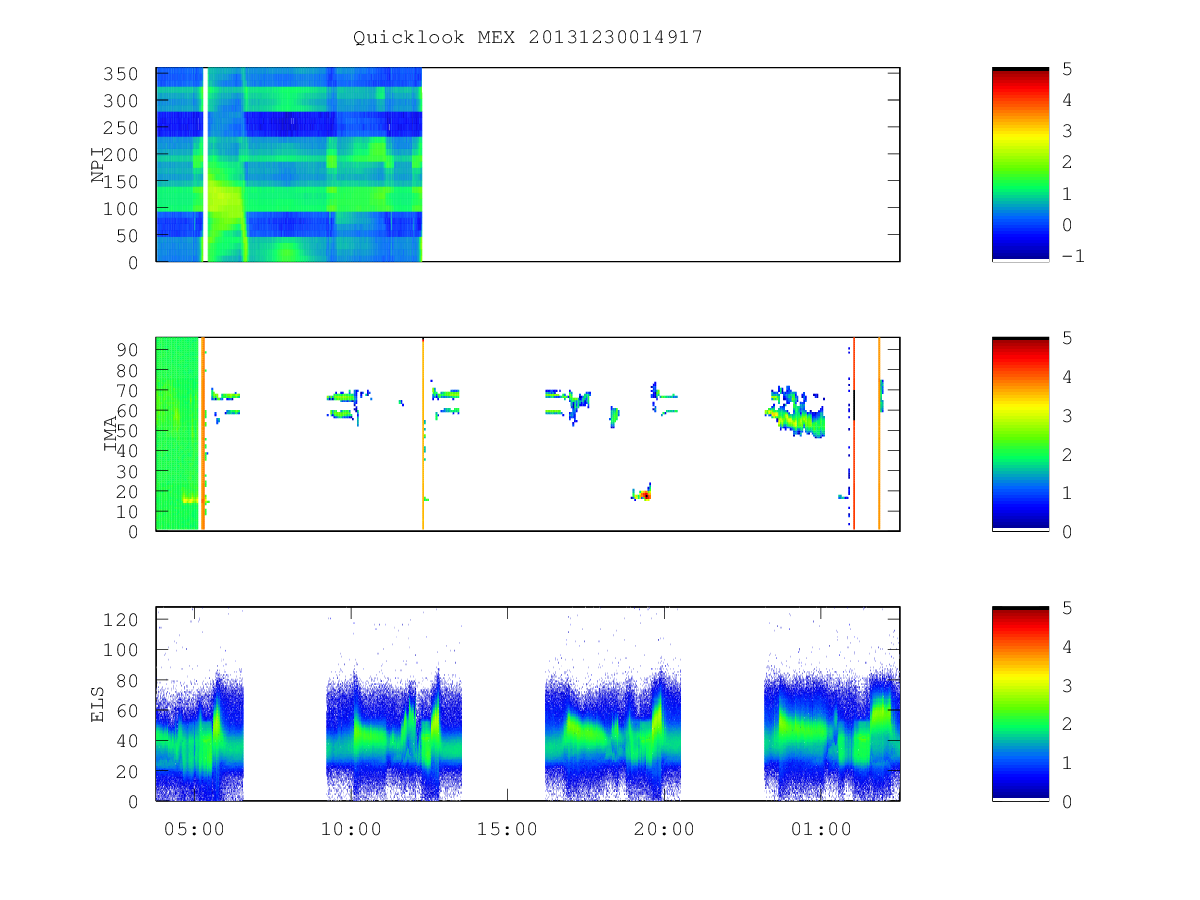This screenshot has height=900, width=1200.
Task: Click the 20:00 time axis label
Action: tap(665, 829)
